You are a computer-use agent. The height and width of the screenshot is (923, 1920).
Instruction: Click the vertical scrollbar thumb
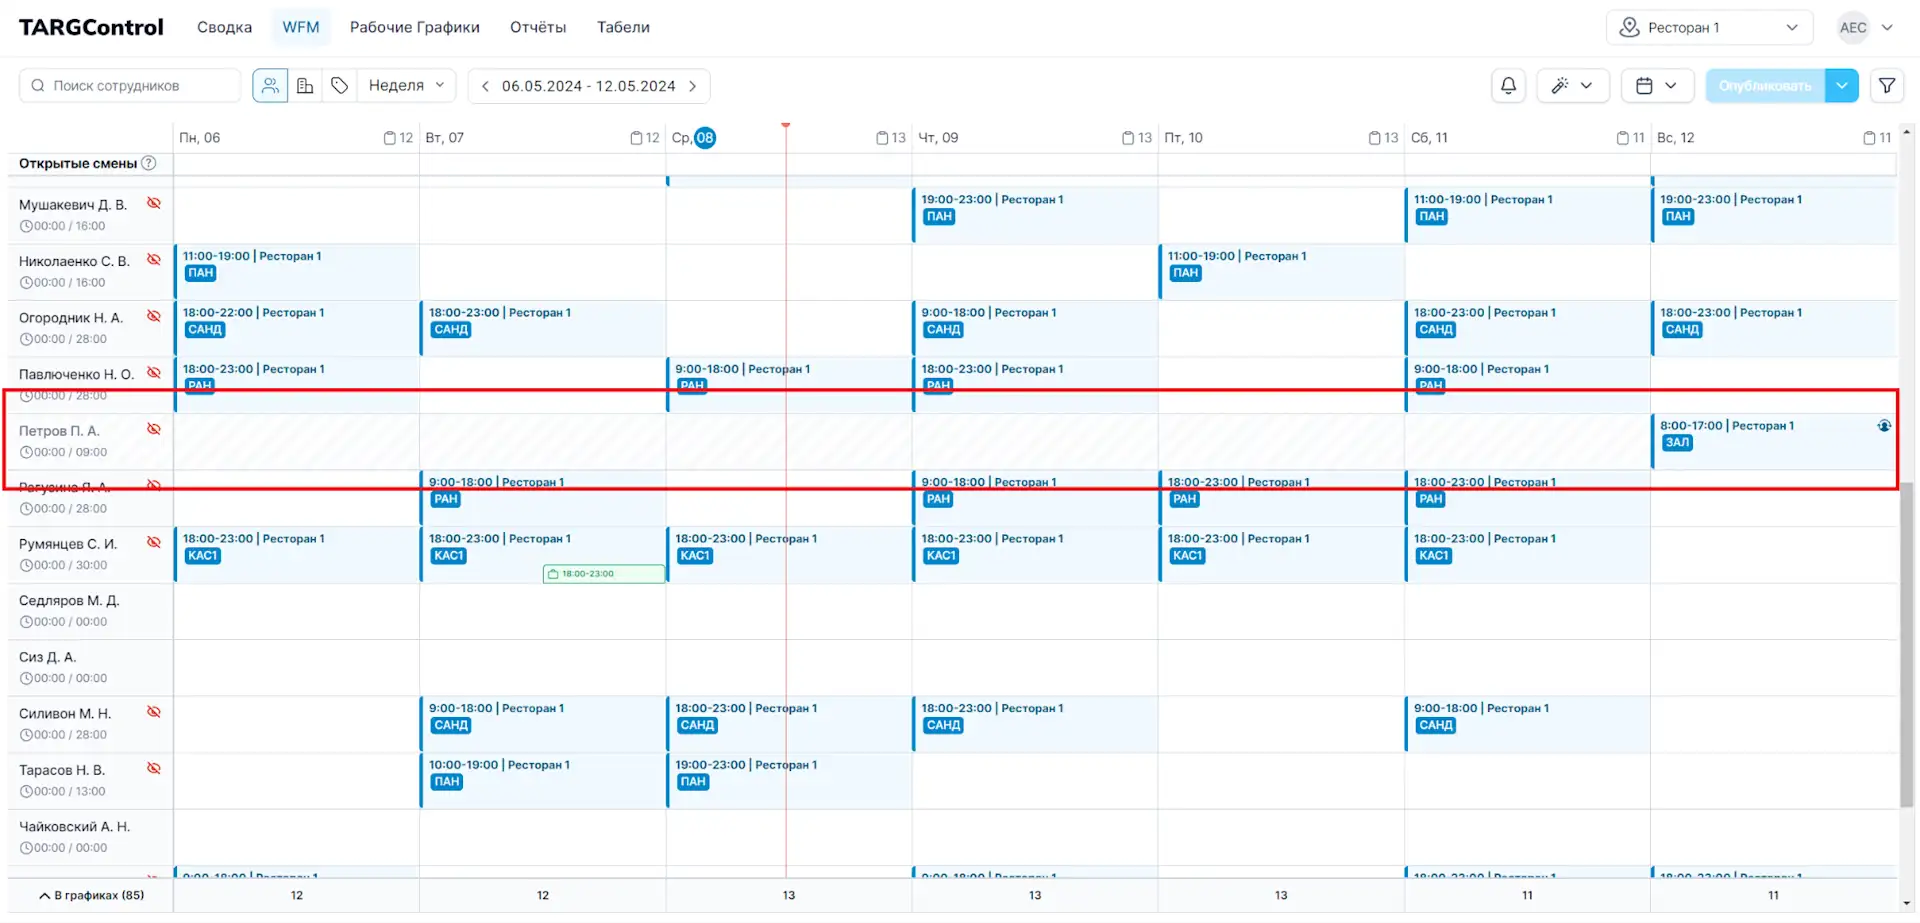[1907, 645]
